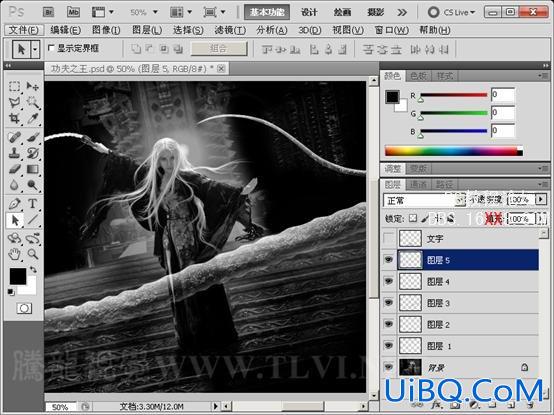Screen dimensions: 554x415
Task: Select the Eyedropper tool
Action: point(33,119)
